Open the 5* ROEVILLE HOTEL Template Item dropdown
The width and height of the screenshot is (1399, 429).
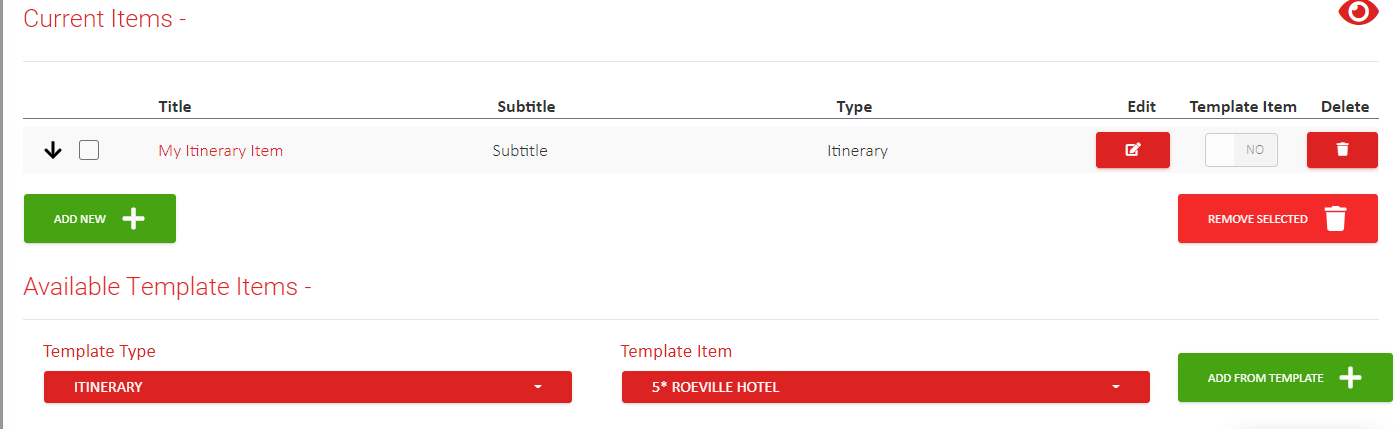pyautogui.click(x=886, y=387)
